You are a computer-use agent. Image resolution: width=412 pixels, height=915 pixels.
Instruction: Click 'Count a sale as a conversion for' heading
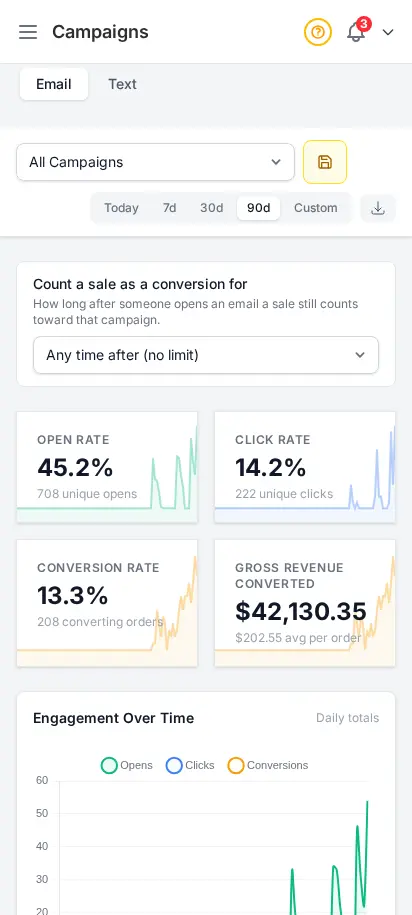(140, 284)
